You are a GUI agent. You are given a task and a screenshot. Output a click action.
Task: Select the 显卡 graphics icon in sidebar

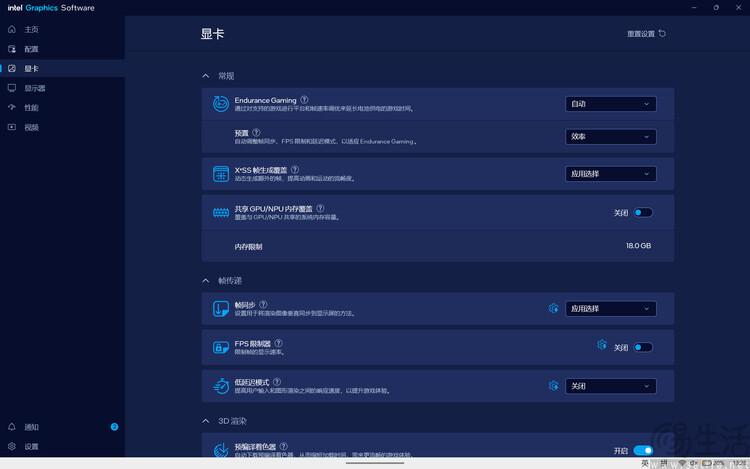[x=12, y=68]
